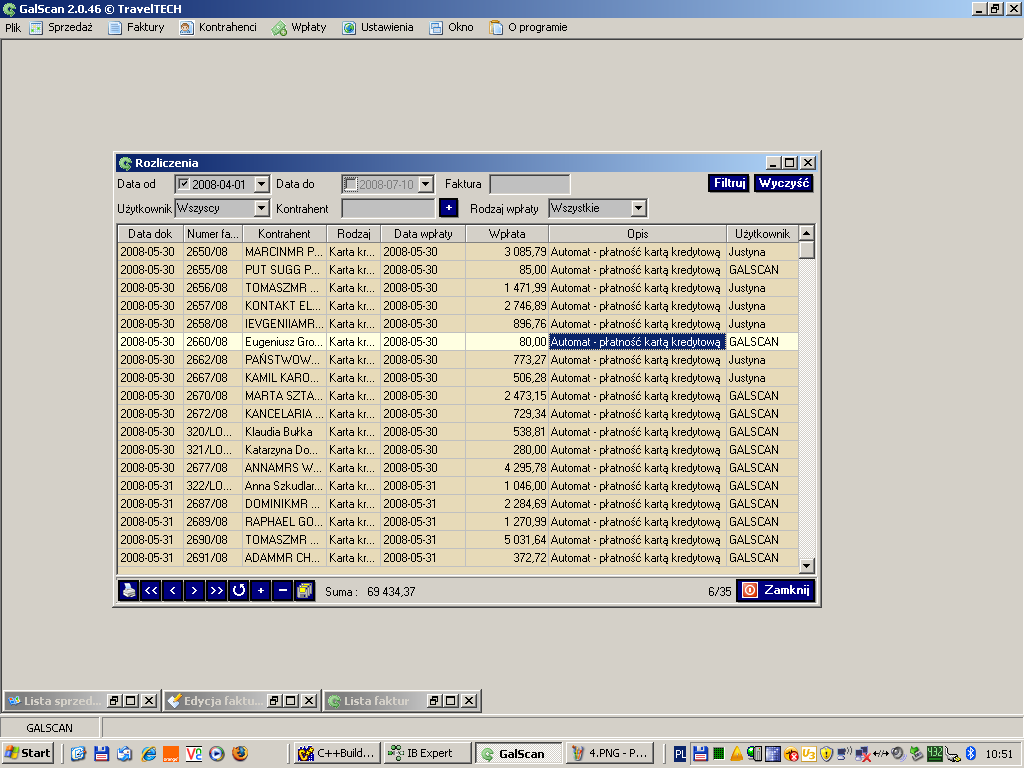Screen dimensions: 1024x768
Task: Click the save-all floppy disks icon
Action: pos(304,590)
